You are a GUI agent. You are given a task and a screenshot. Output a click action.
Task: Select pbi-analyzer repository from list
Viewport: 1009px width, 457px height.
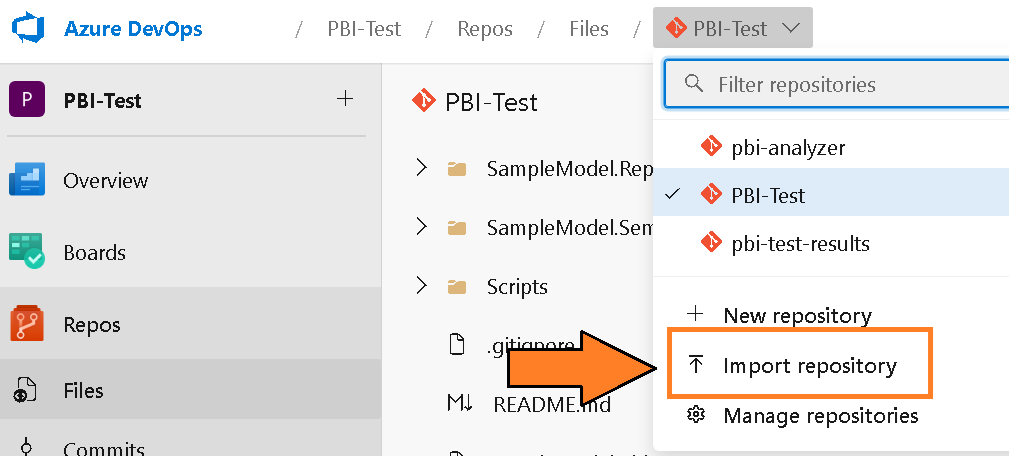(787, 147)
